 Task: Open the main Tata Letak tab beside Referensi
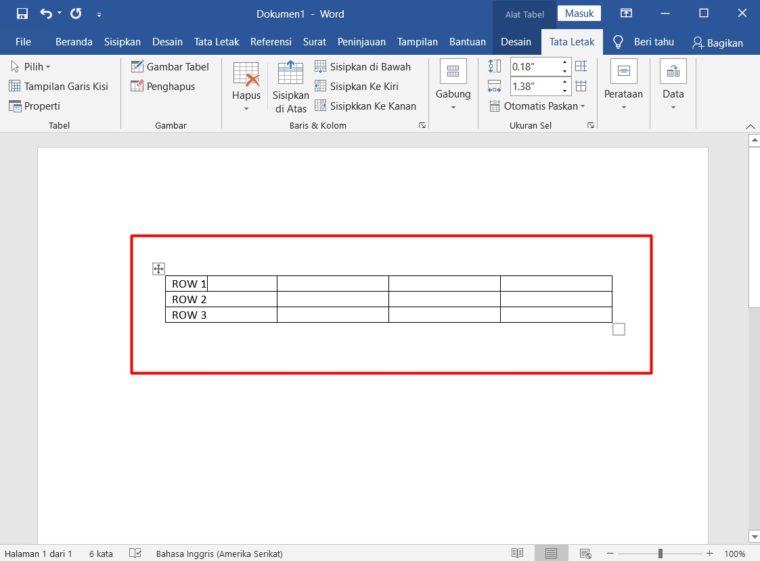[216, 42]
